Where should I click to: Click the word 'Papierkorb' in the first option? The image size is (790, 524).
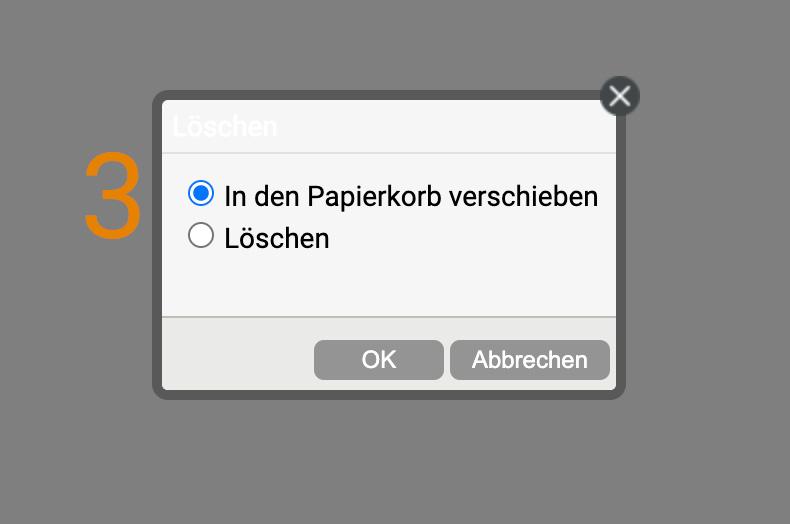coord(374,196)
